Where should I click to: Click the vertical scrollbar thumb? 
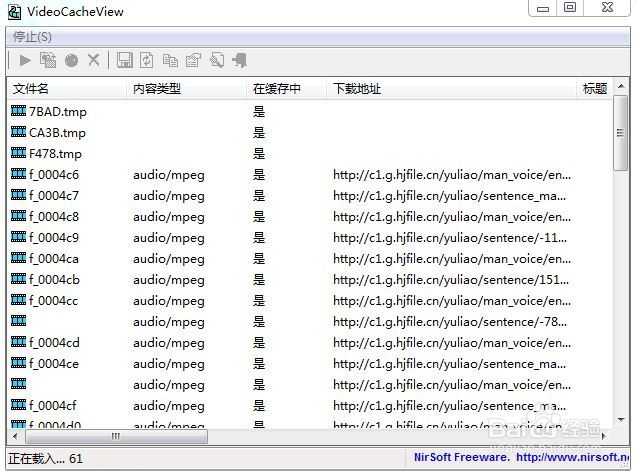pos(620,133)
